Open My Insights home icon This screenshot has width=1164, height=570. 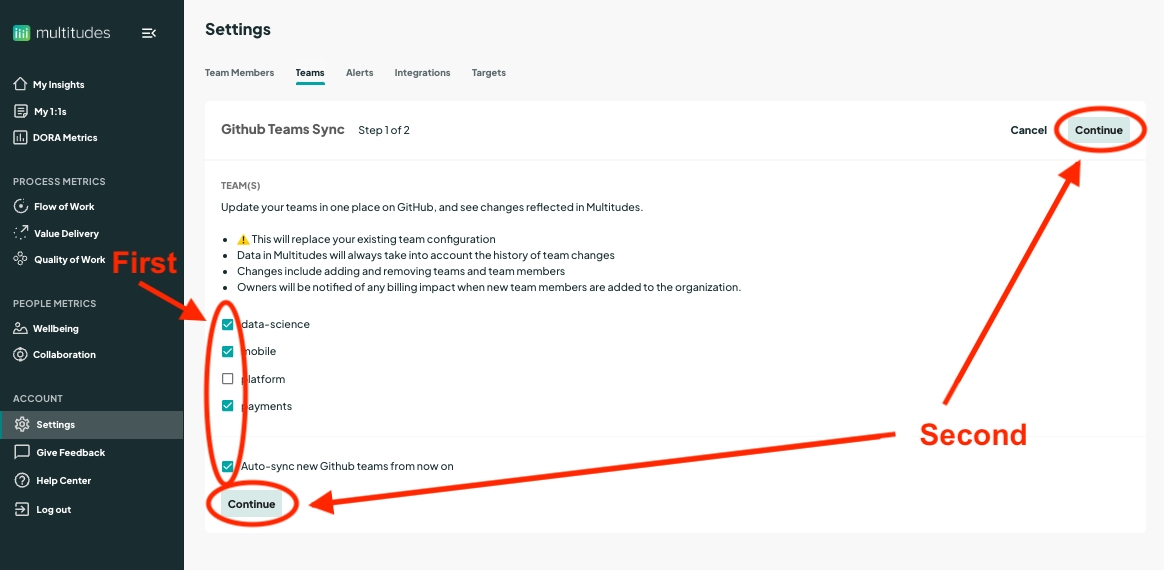20,85
